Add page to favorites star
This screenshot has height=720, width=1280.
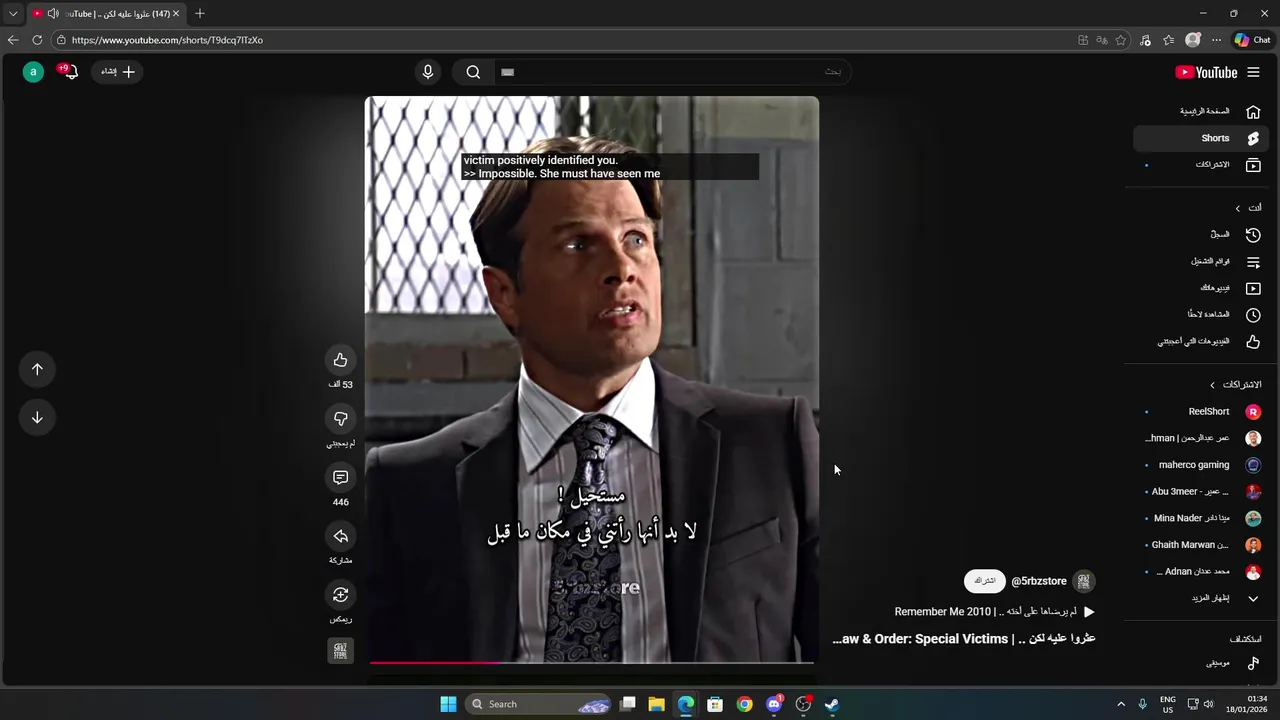(x=1121, y=40)
